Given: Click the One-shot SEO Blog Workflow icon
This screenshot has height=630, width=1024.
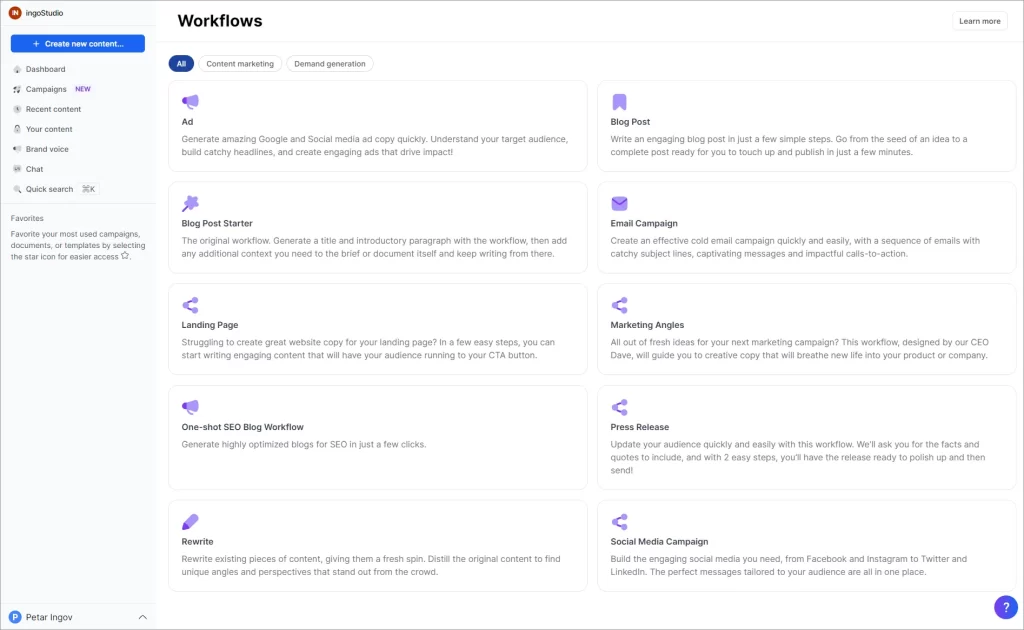Looking at the screenshot, I should tap(190, 406).
